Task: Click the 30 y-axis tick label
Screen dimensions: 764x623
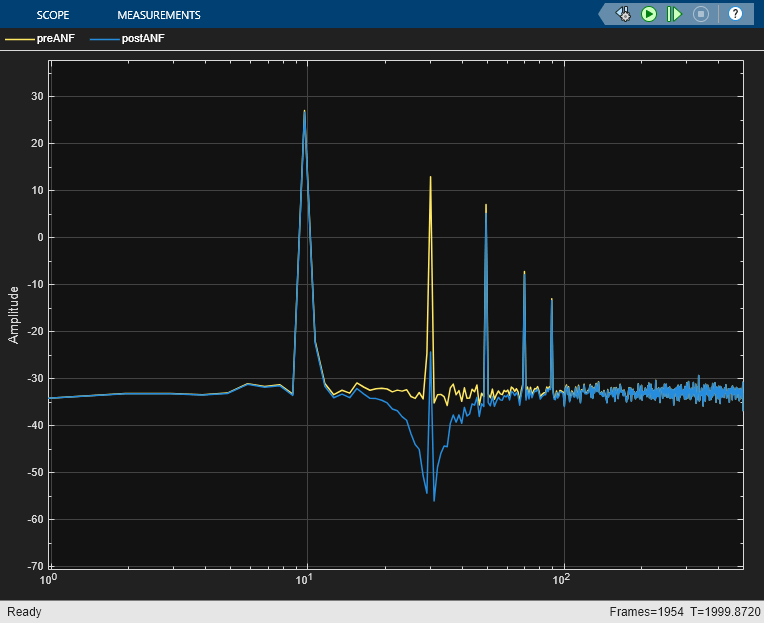Action: pyautogui.click(x=36, y=97)
